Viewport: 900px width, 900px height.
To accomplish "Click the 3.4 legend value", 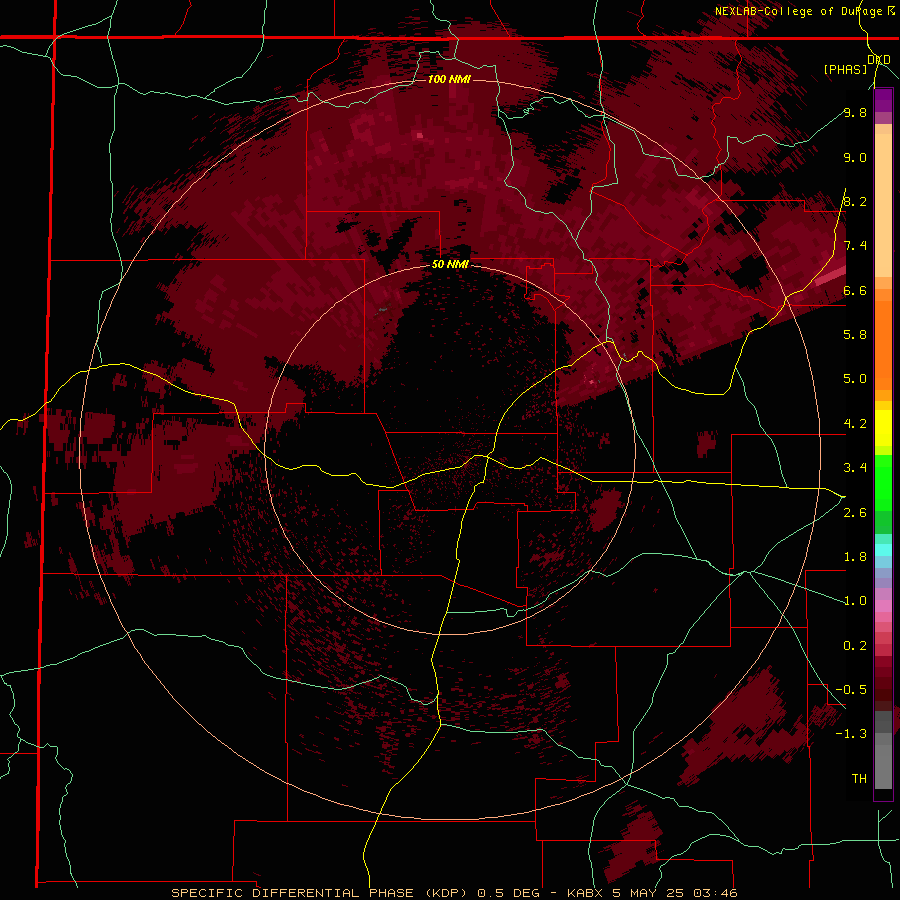I will pyautogui.click(x=855, y=468).
